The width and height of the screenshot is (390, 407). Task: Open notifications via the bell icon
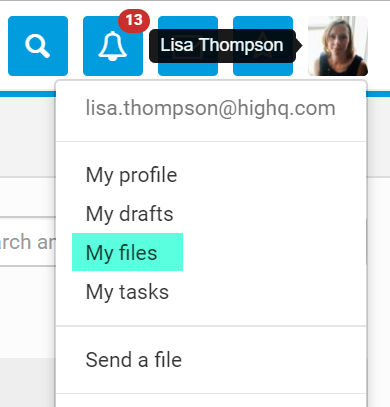coord(113,46)
